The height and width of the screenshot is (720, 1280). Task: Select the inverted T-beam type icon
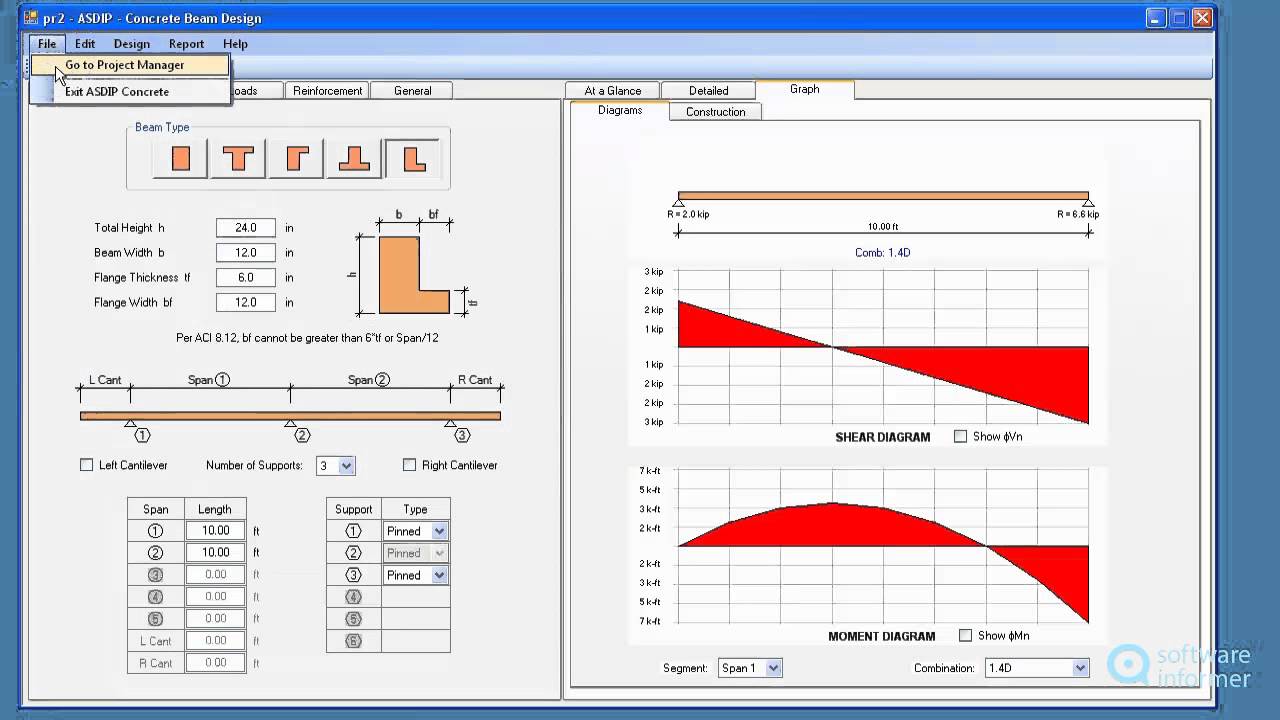[354, 158]
